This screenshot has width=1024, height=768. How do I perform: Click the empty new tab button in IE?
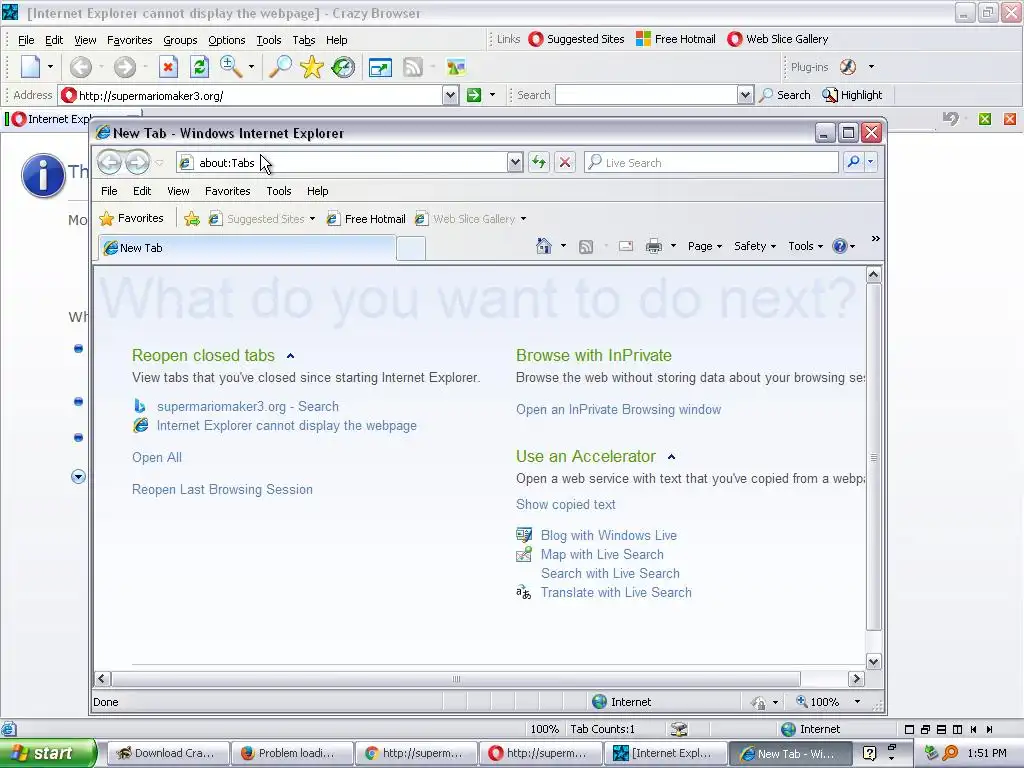click(411, 249)
